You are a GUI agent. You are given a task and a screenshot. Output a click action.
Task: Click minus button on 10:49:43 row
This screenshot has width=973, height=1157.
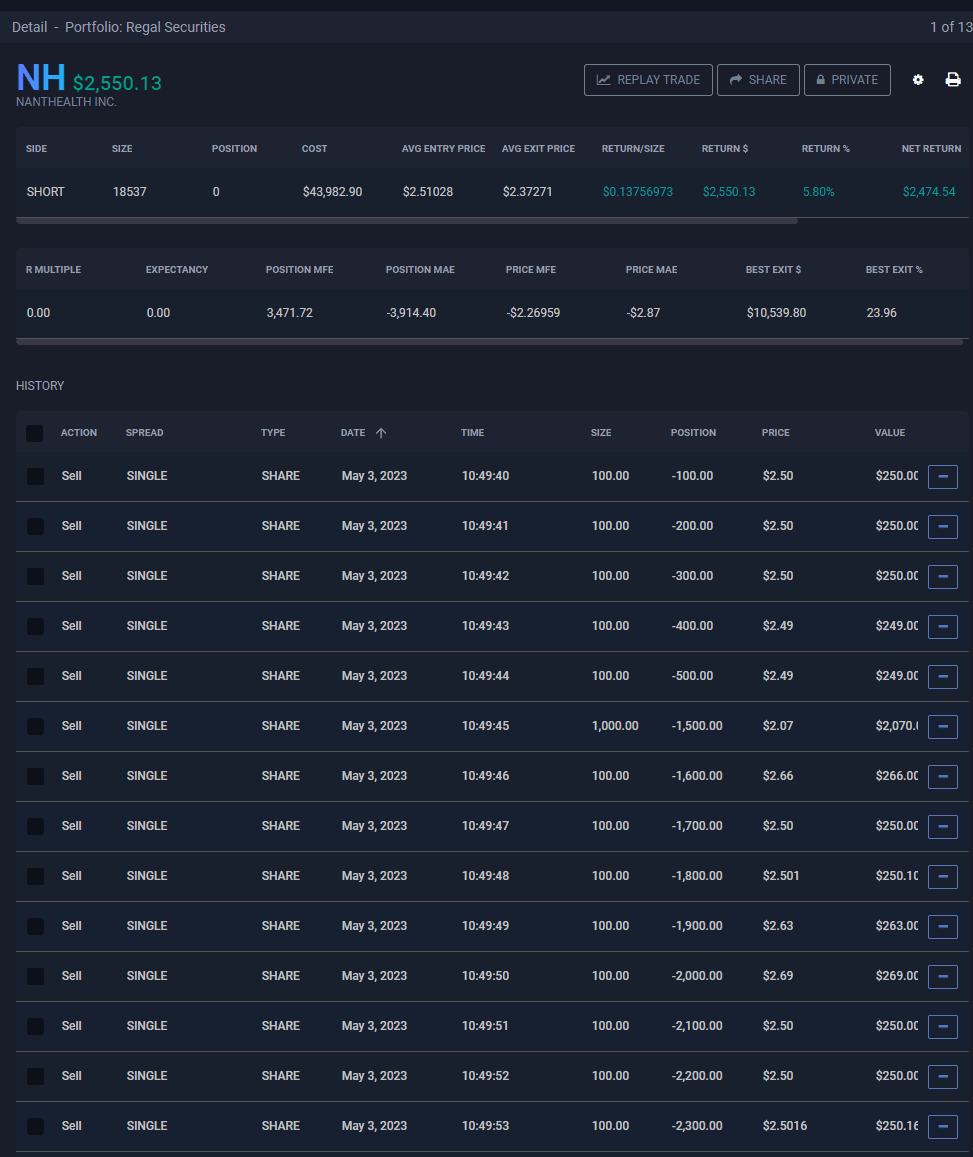tap(943, 626)
